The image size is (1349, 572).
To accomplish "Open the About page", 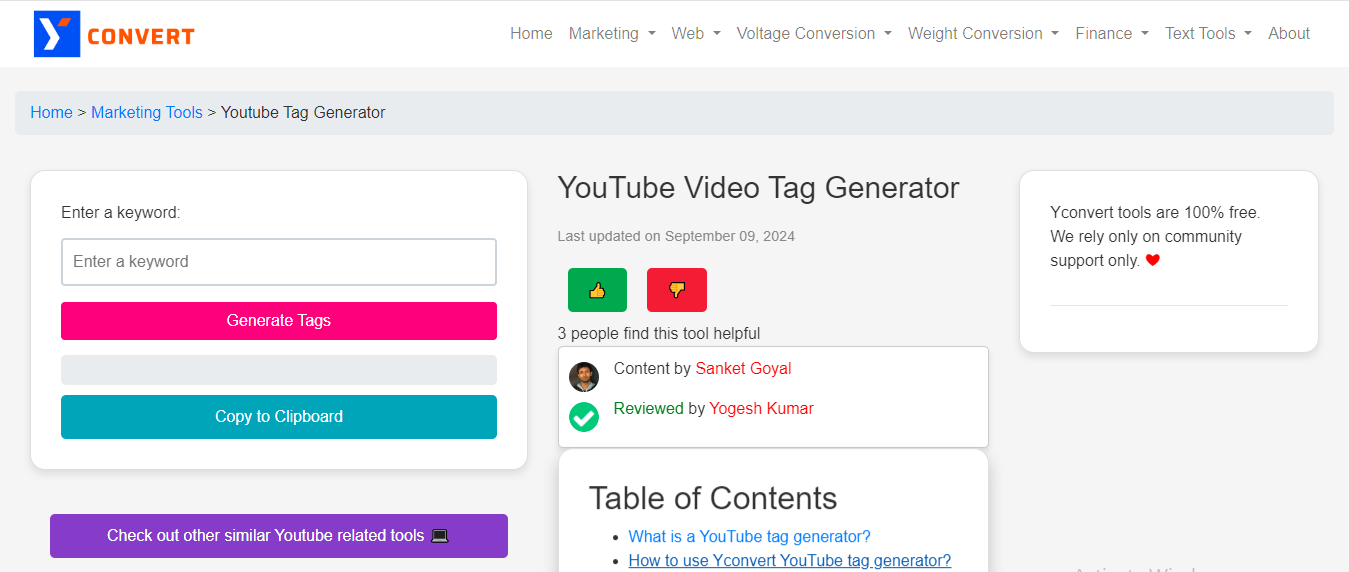I will tap(1289, 33).
